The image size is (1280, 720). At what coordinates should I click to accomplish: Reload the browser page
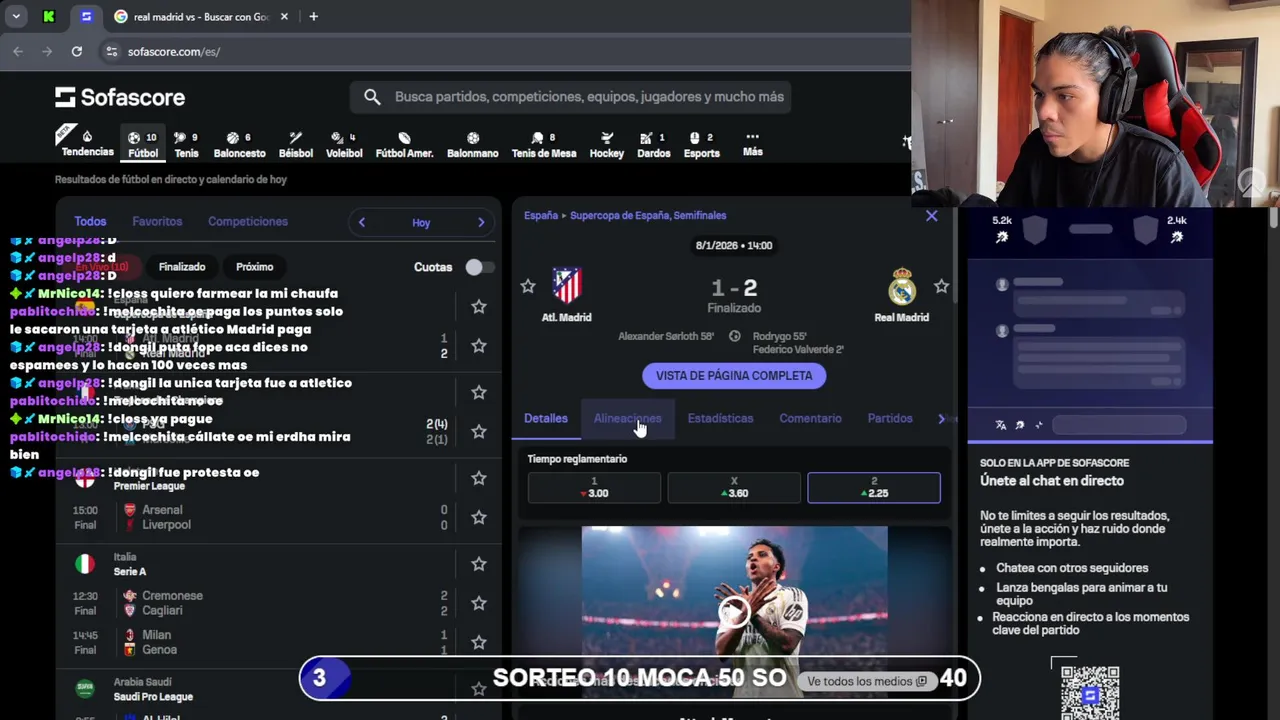[x=77, y=51]
